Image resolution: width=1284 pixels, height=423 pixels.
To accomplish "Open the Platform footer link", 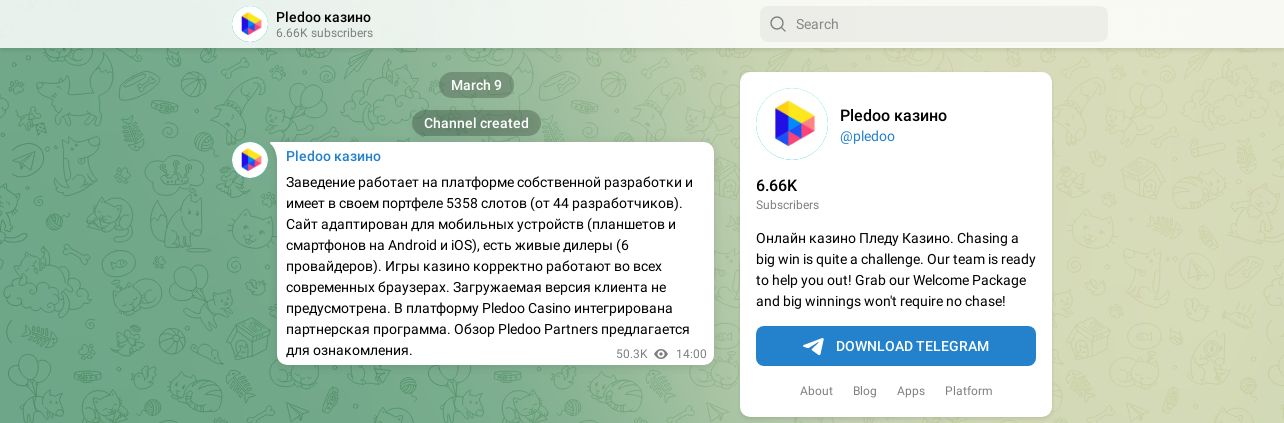I will click(969, 391).
